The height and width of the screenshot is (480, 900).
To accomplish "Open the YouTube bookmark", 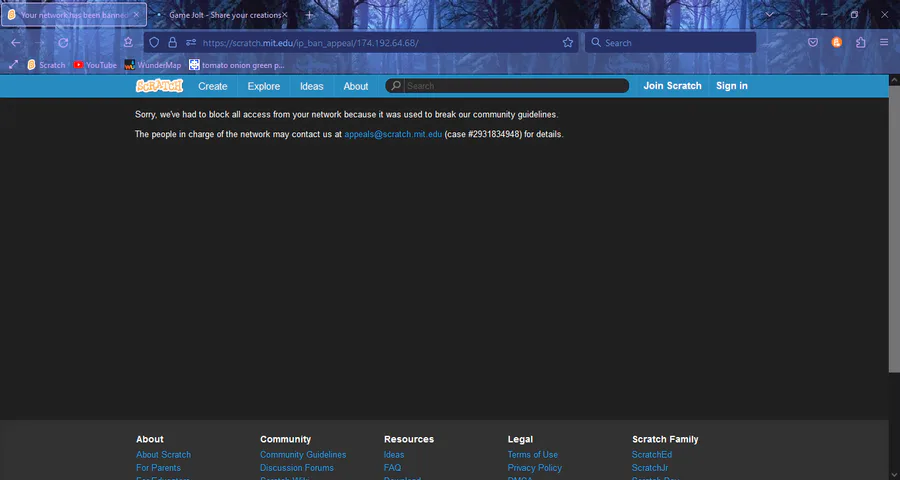I will [95, 65].
